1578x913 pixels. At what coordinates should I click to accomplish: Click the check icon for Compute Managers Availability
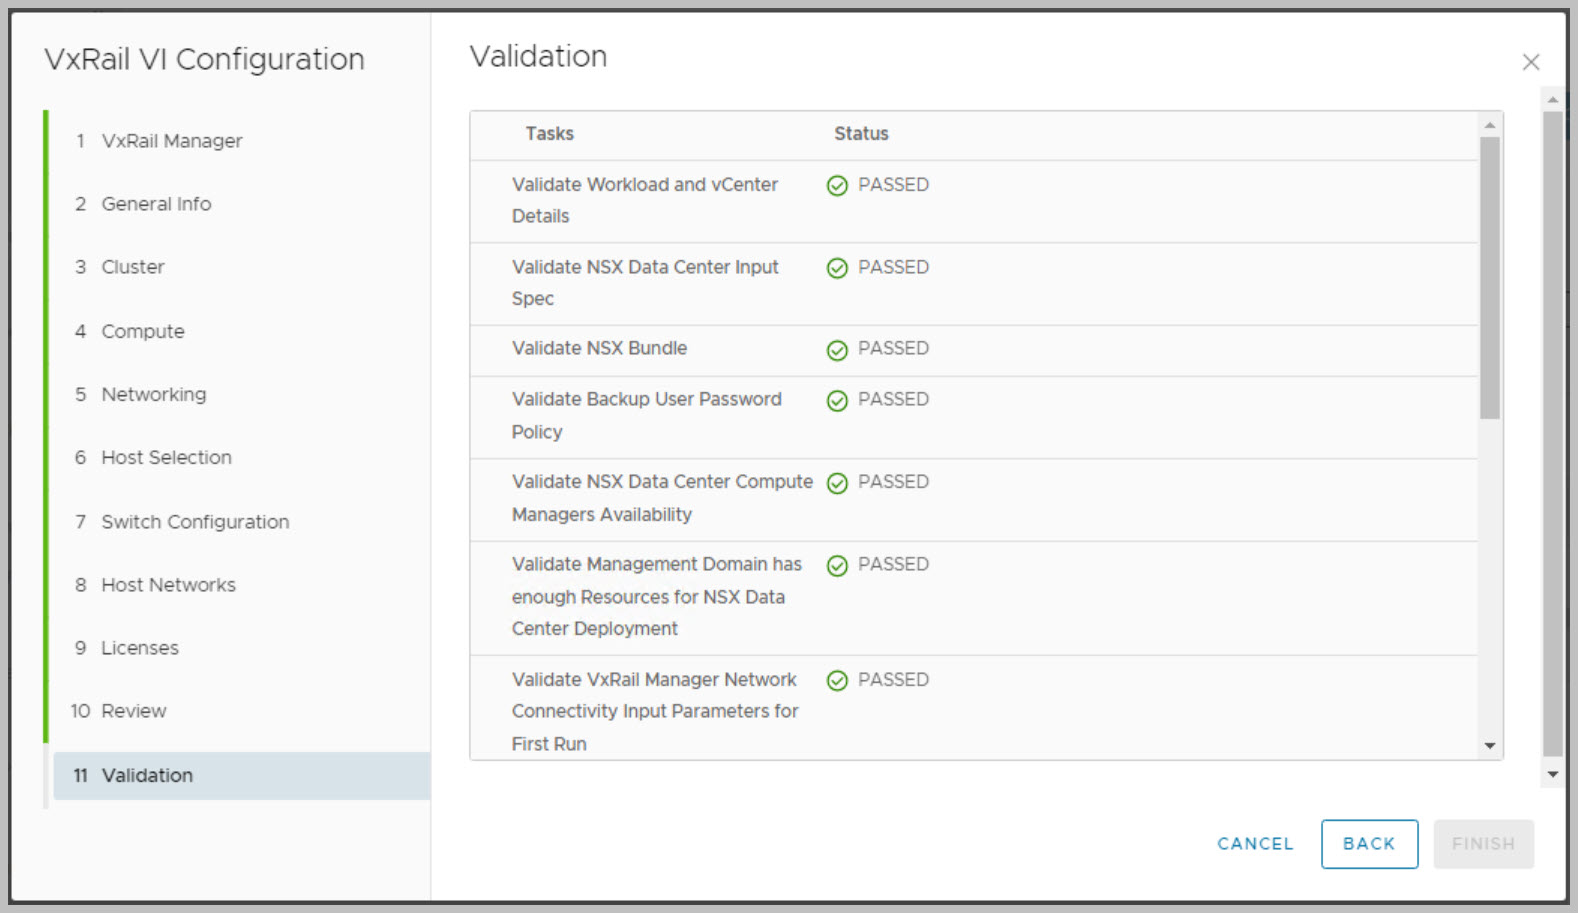click(837, 483)
